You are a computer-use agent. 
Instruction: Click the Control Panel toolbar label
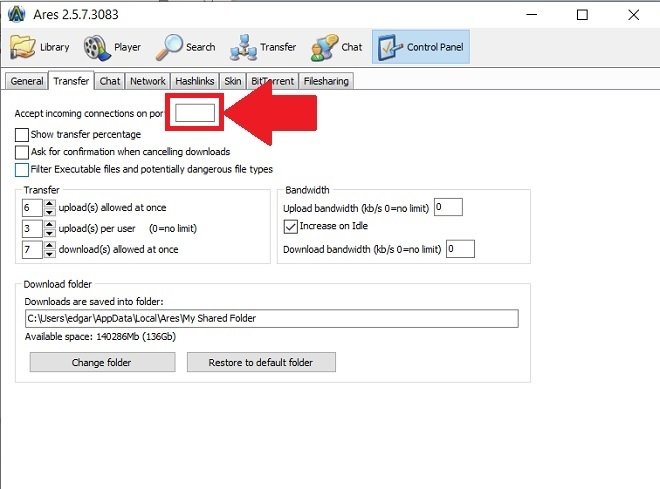(x=435, y=47)
